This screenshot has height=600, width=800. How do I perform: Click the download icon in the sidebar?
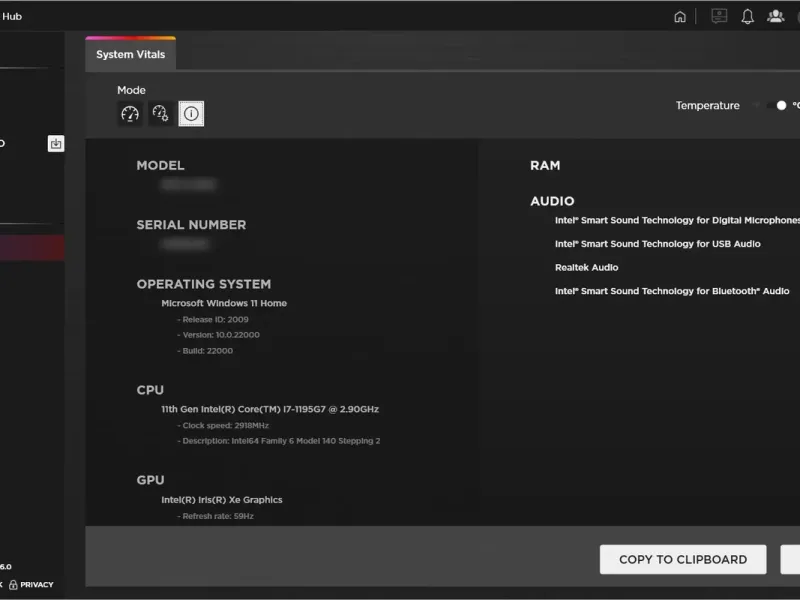56,144
